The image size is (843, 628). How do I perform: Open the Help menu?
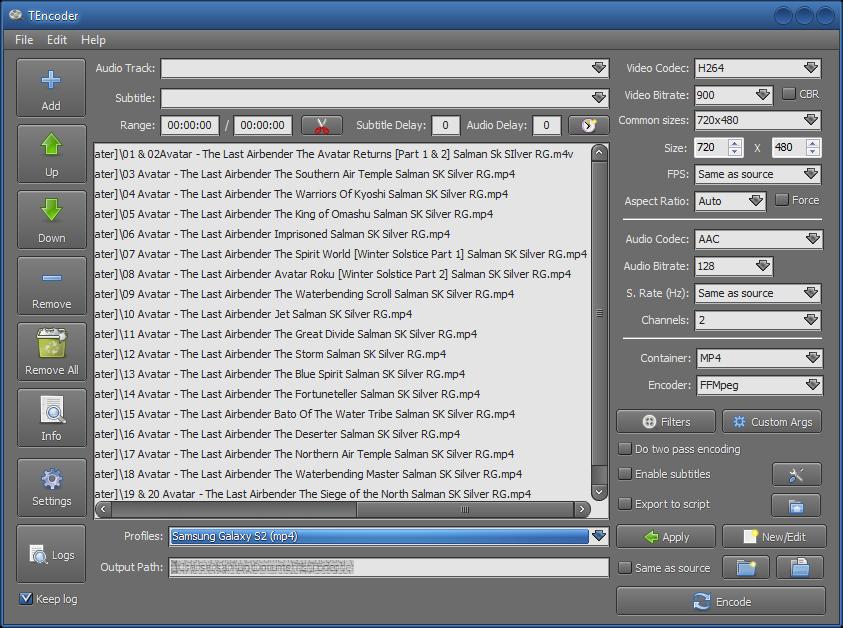[x=93, y=40]
